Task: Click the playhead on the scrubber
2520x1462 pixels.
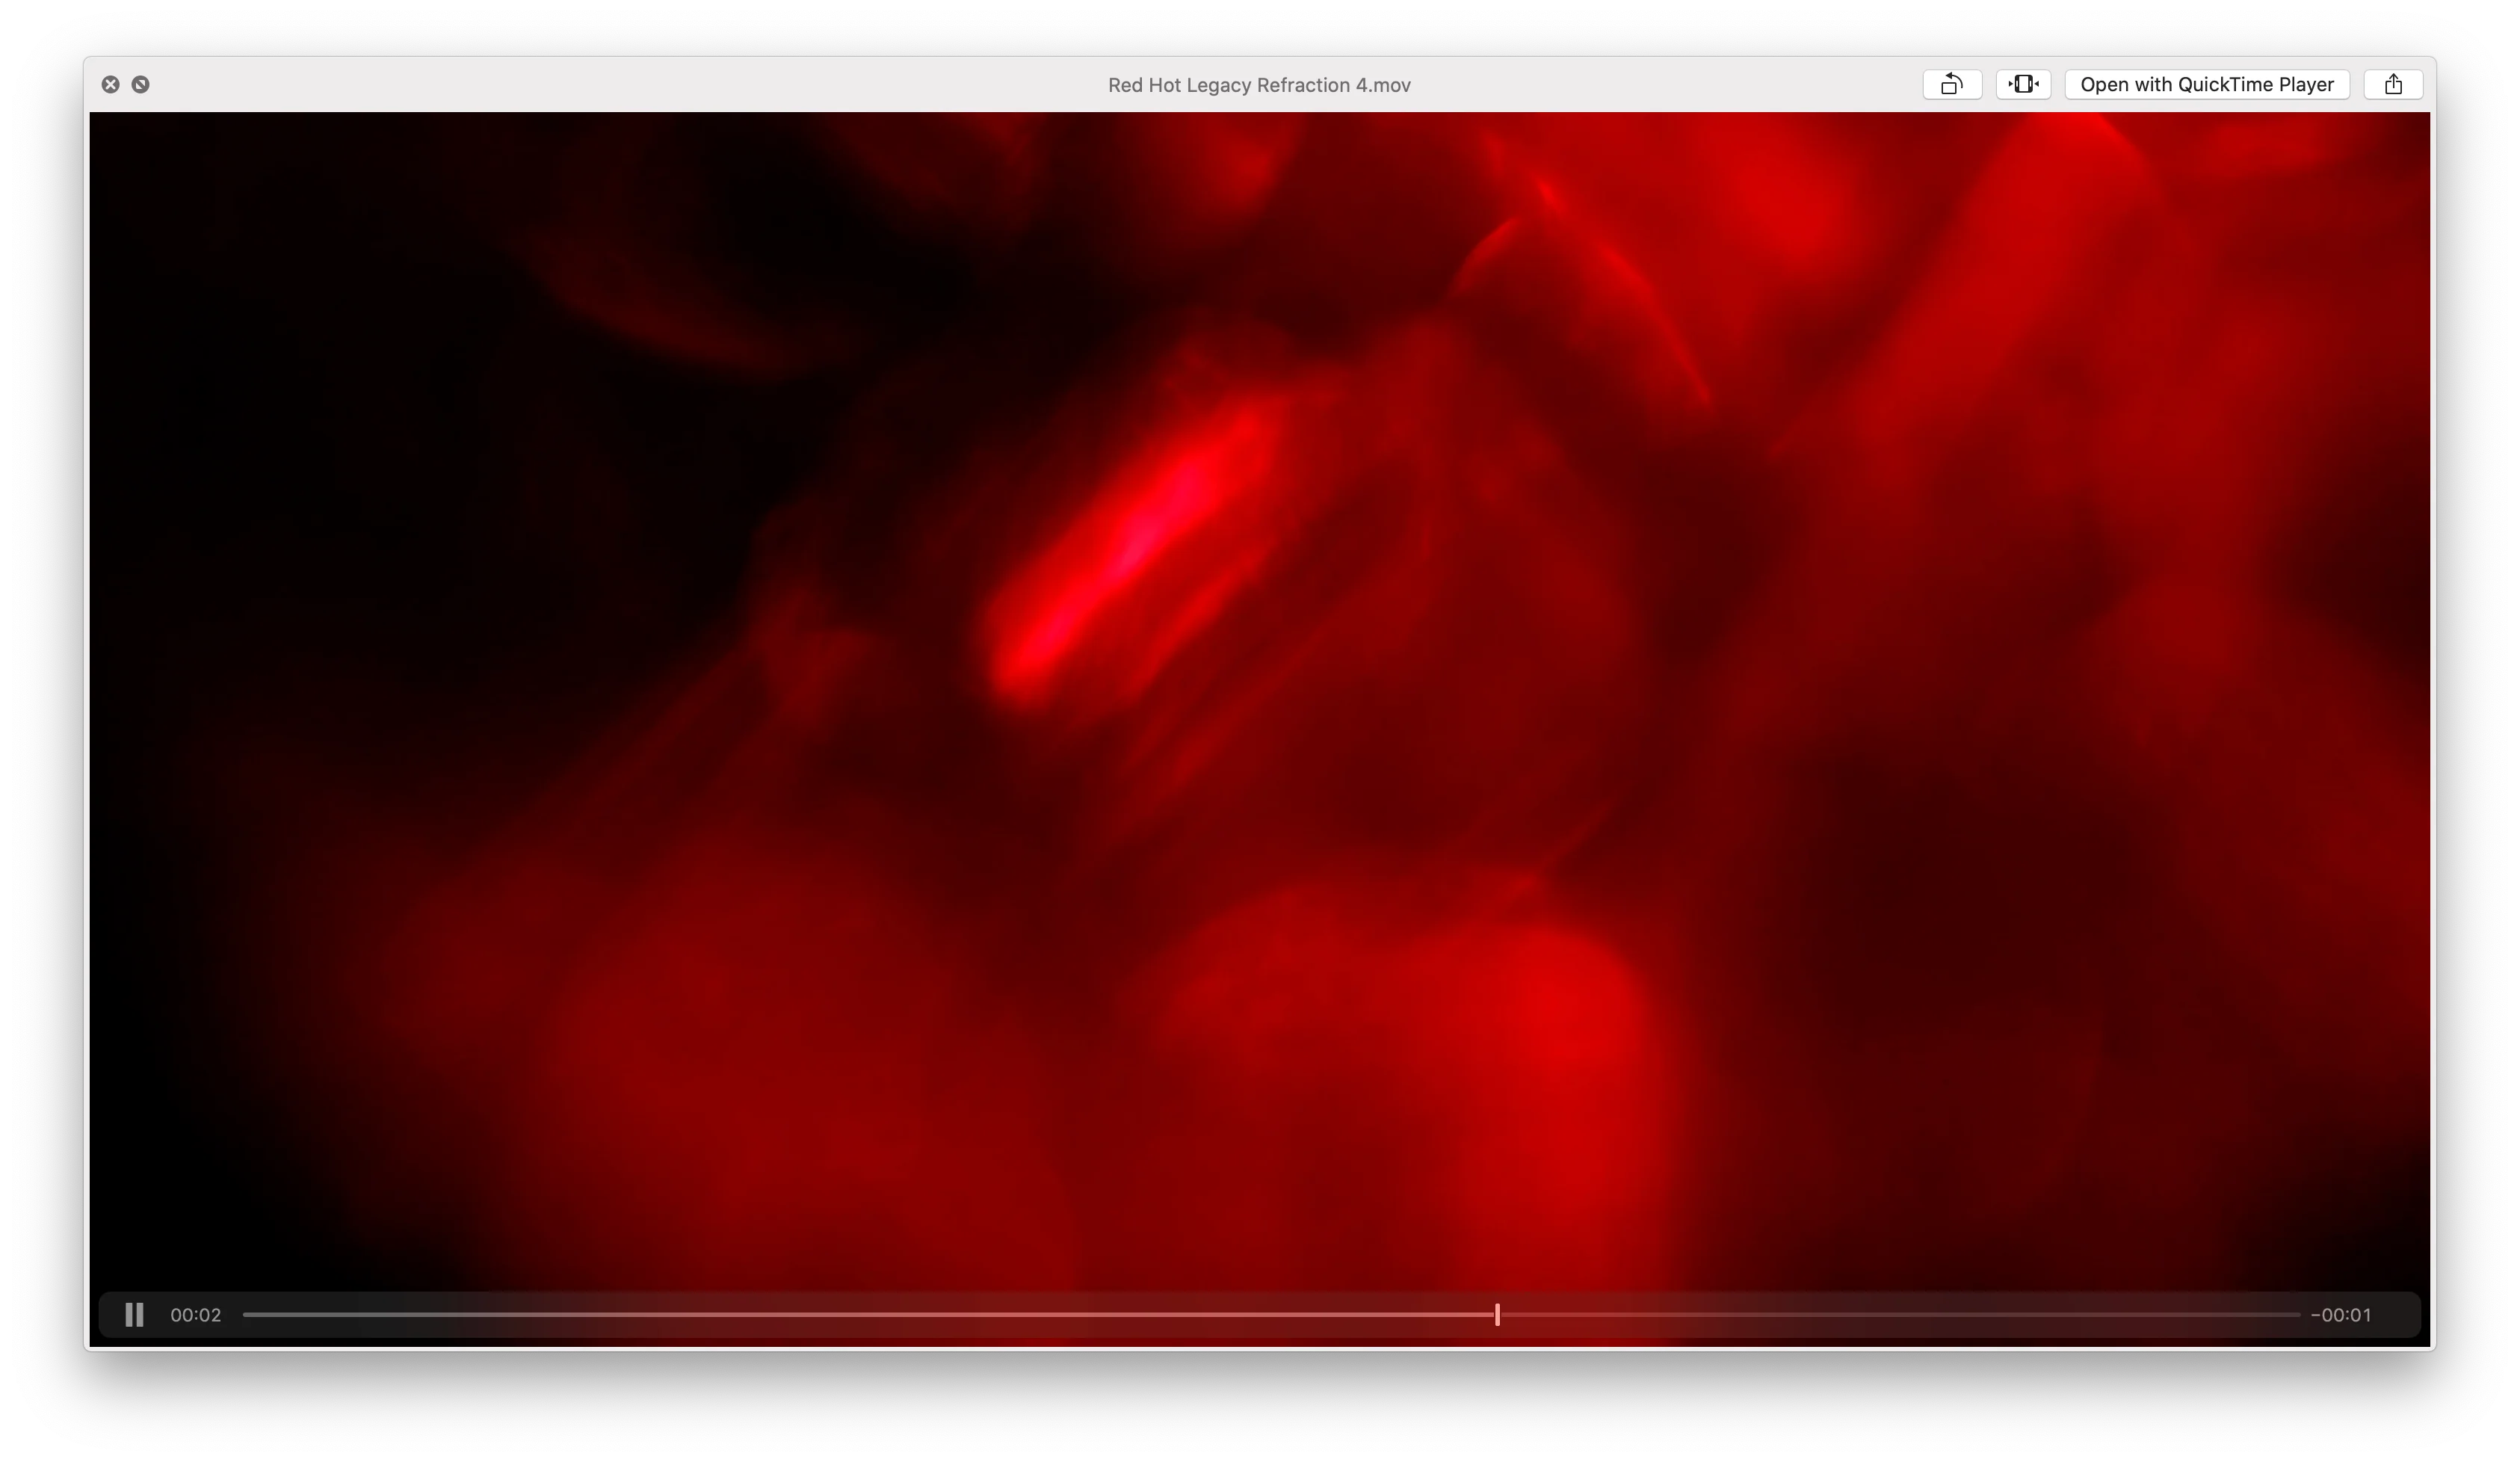Action: point(1496,1314)
